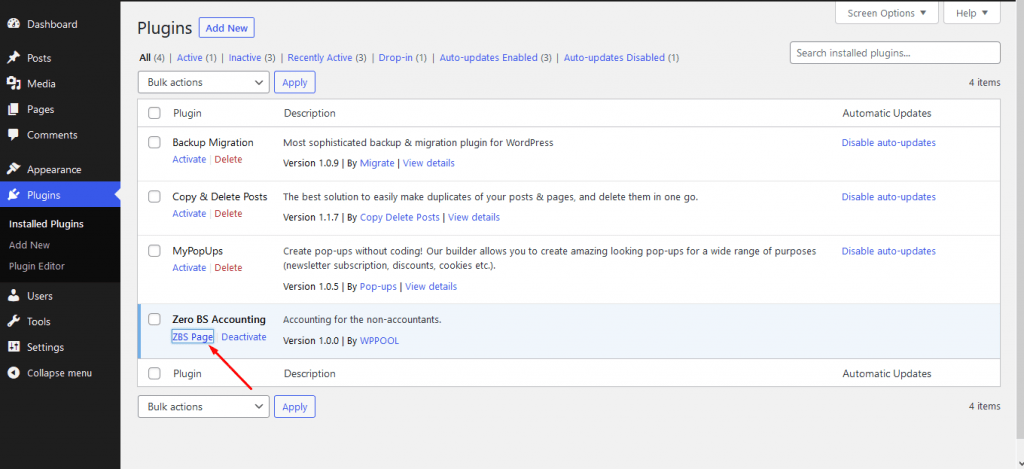1024x469 pixels.
Task: Open Add New in Plugins submenu
Action: pyautogui.click(x=29, y=245)
